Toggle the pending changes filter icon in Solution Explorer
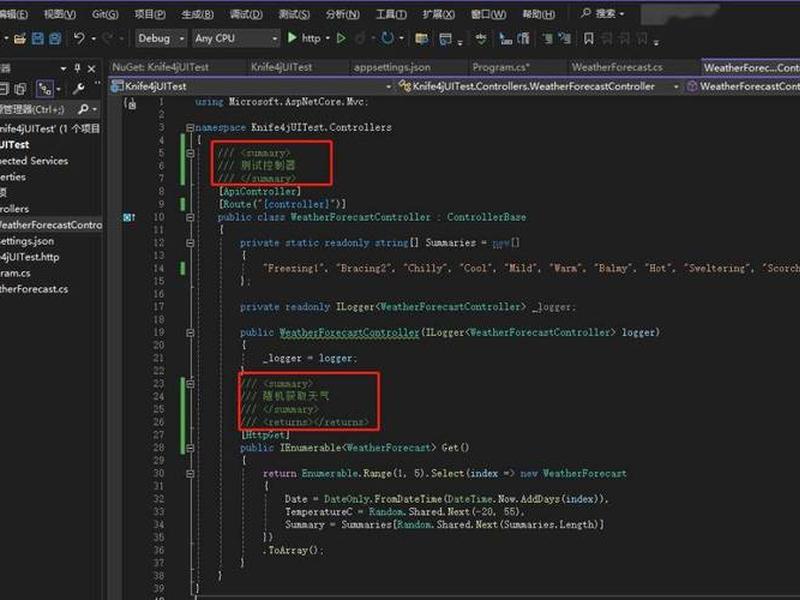Image resolution: width=800 pixels, height=600 pixels. [x=45, y=89]
